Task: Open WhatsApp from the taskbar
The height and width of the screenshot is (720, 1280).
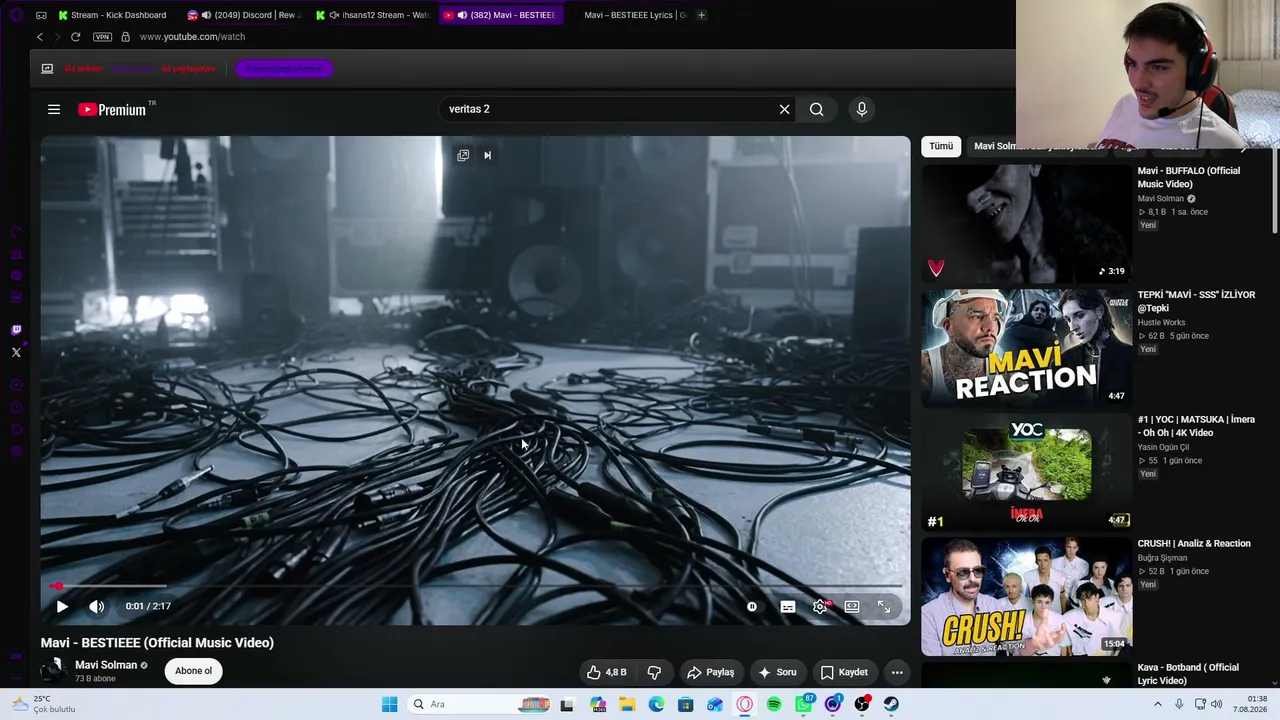Action: point(804,704)
